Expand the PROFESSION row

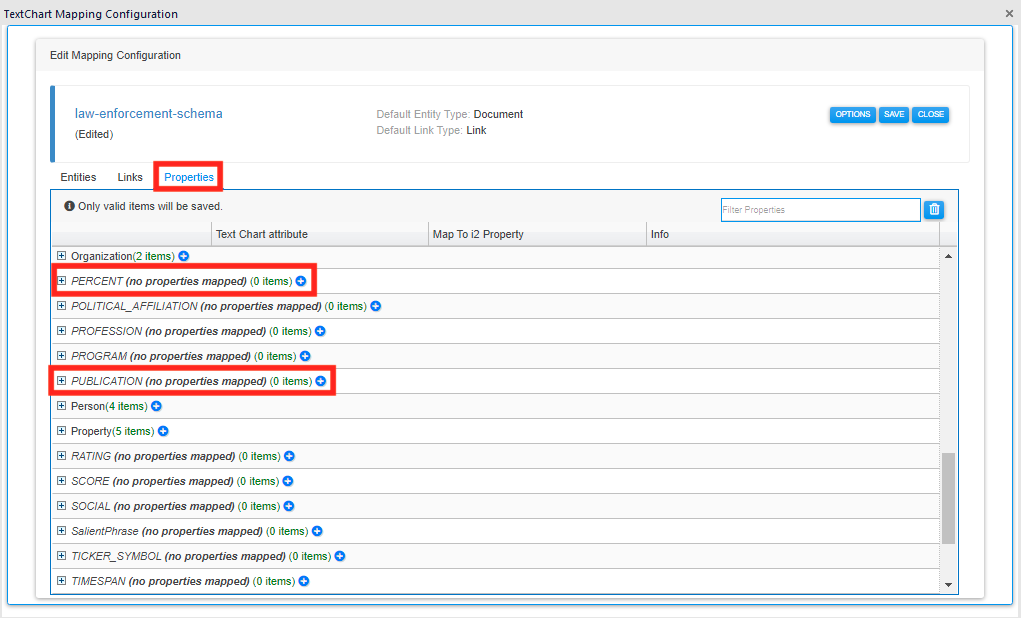[62, 331]
